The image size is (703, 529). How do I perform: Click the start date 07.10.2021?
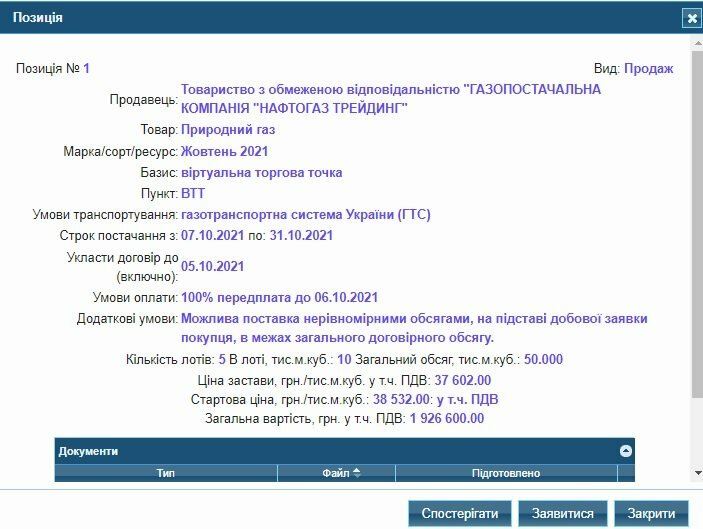(213, 235)
